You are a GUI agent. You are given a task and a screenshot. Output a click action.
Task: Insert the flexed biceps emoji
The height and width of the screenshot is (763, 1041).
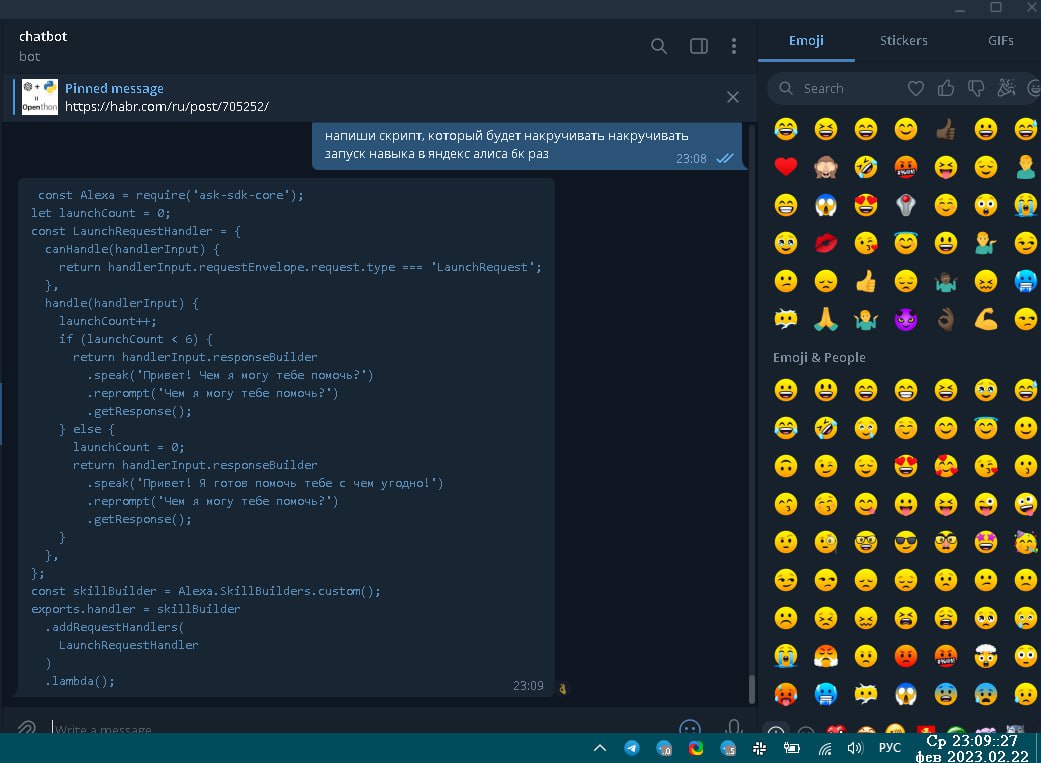[986, 319]
